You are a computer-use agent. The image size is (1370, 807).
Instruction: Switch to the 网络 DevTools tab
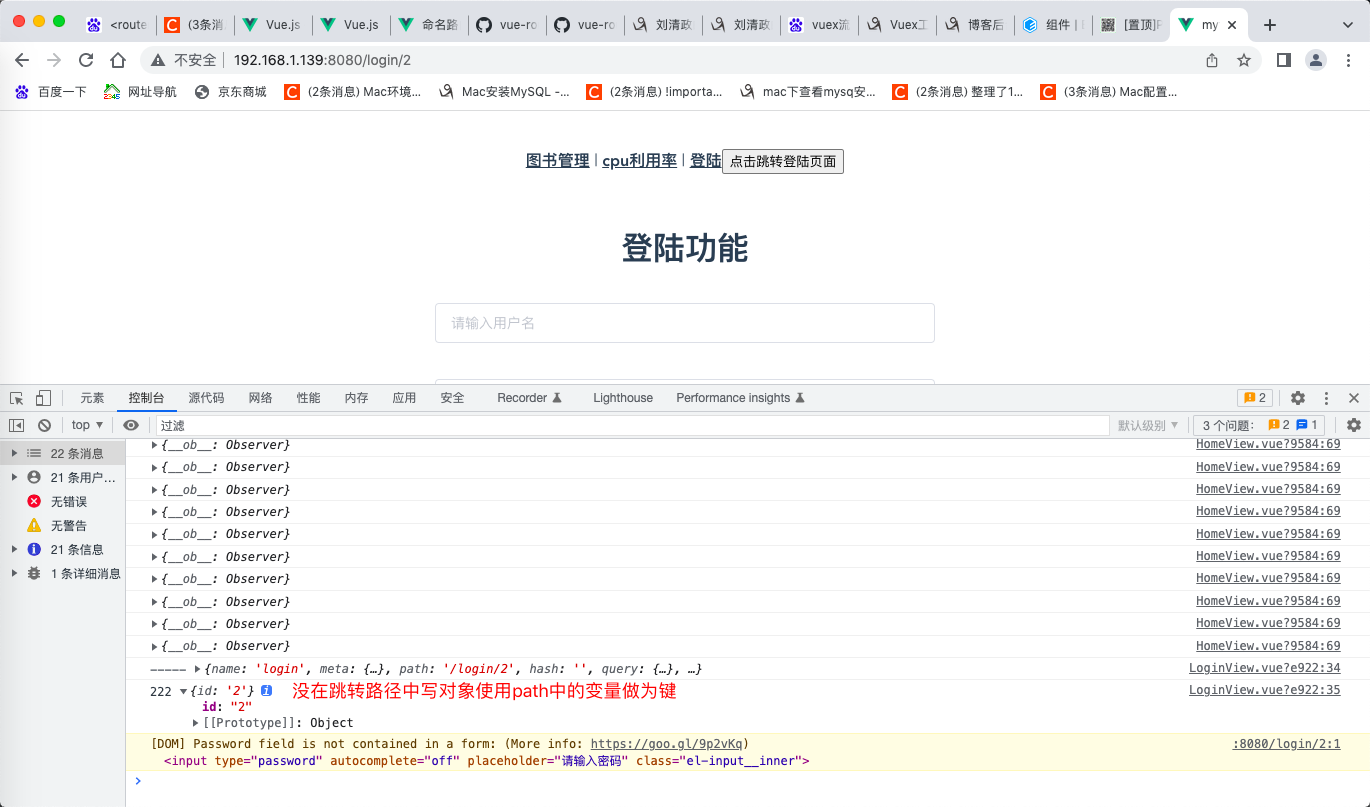tap(260, 398)
